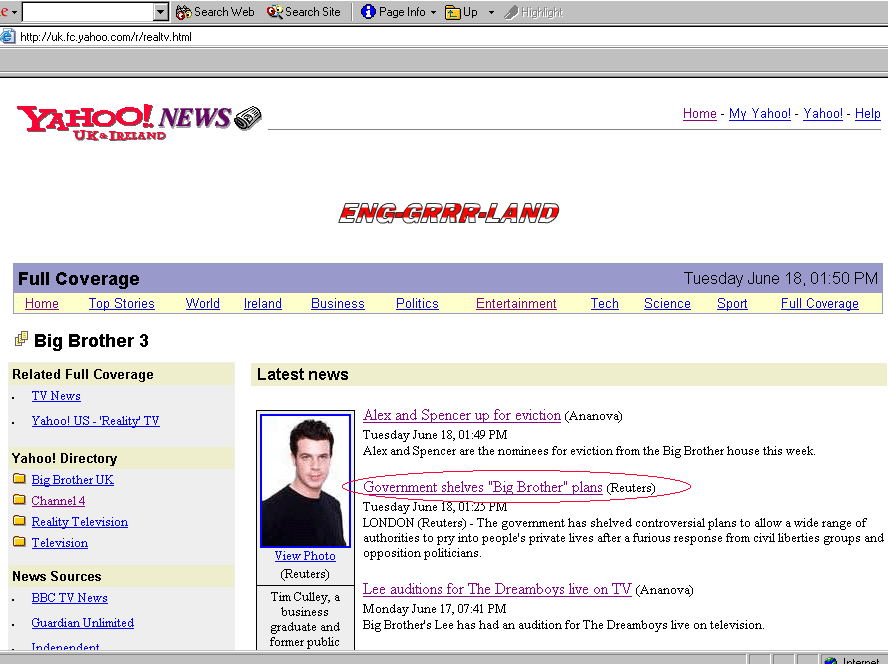Expand the Page Info dropdown arrow
The height and width of the screenshot is (664, 888).
(x=433, y=12)
